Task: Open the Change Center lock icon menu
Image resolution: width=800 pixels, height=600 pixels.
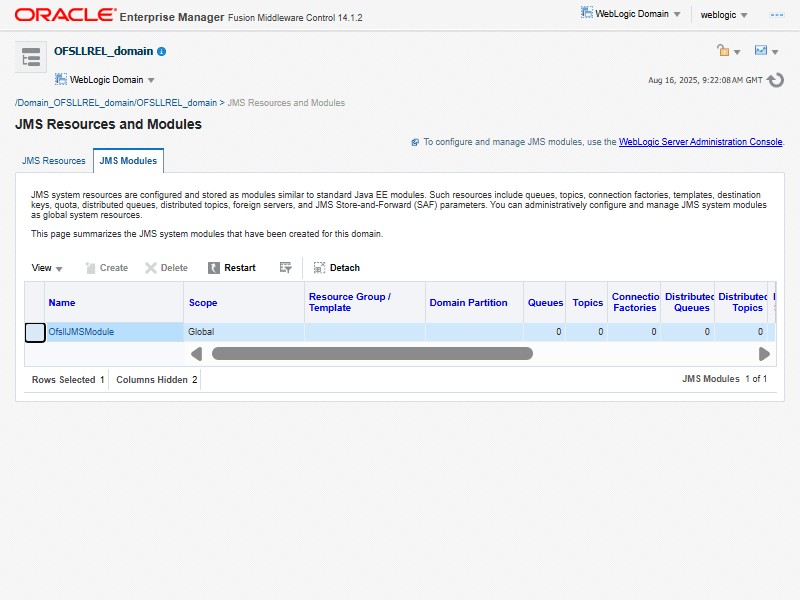Action: click(x=723, y=50)
